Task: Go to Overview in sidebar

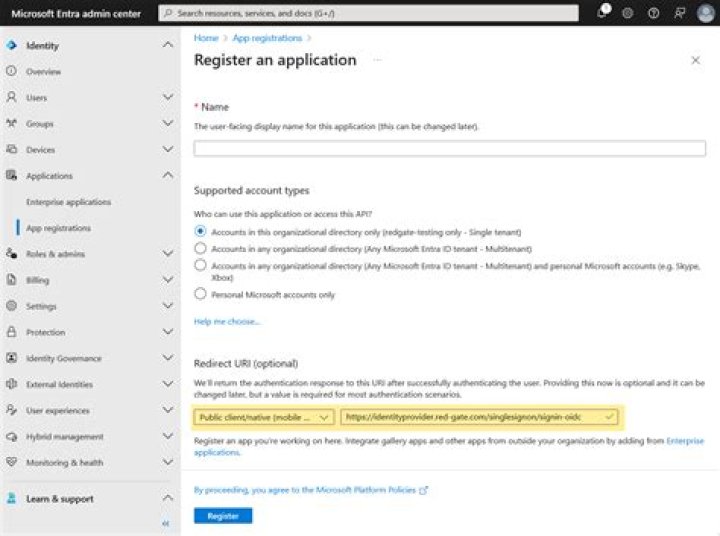Action: (43, 71)
